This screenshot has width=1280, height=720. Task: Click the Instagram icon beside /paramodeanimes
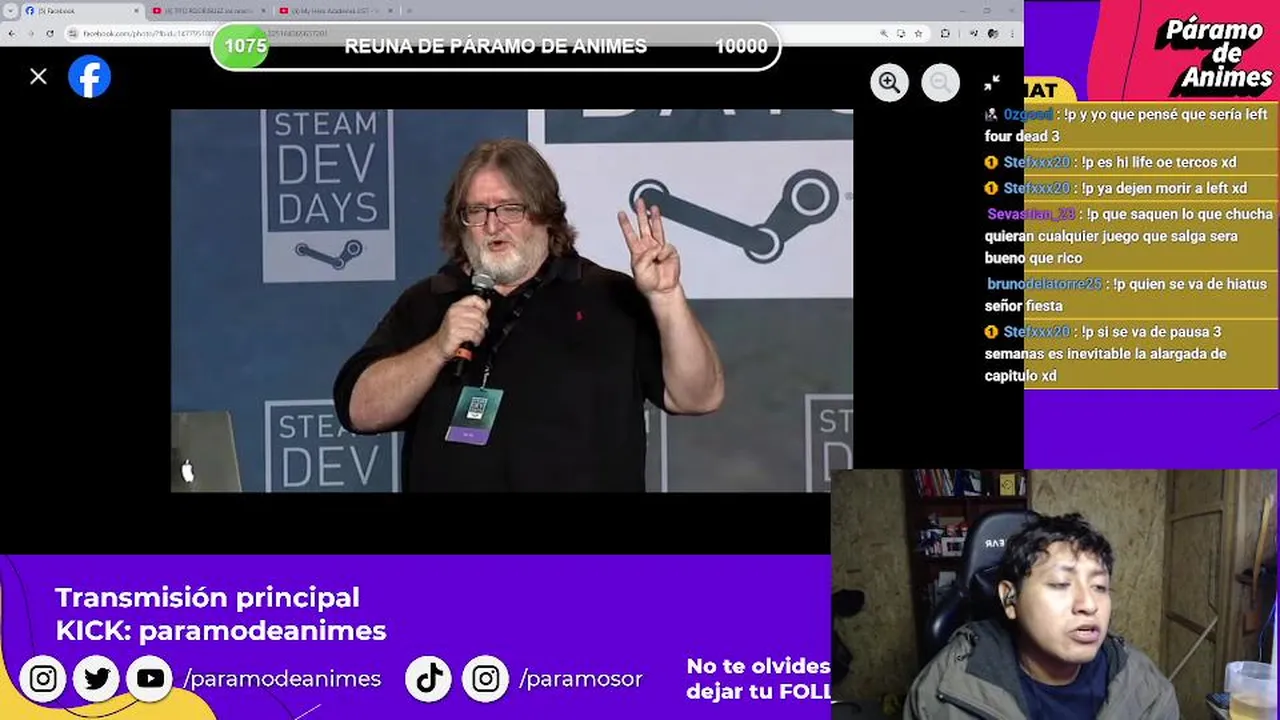coord(43,679)
